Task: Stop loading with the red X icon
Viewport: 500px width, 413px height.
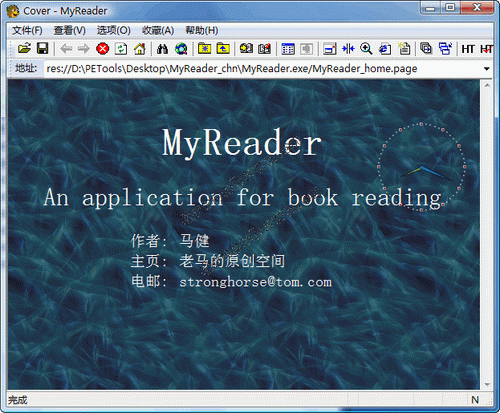Action: 102,49
